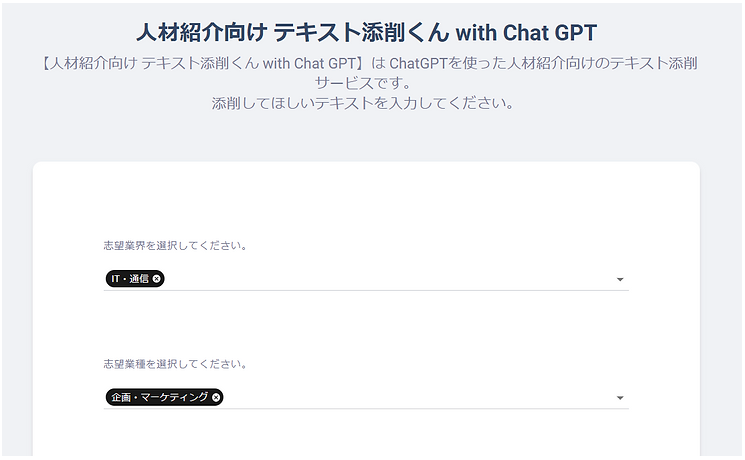Click the 志望業界を選択してください label
Image resolution: width=745 pixels, height=460 pixels.
tap(175, 245)
